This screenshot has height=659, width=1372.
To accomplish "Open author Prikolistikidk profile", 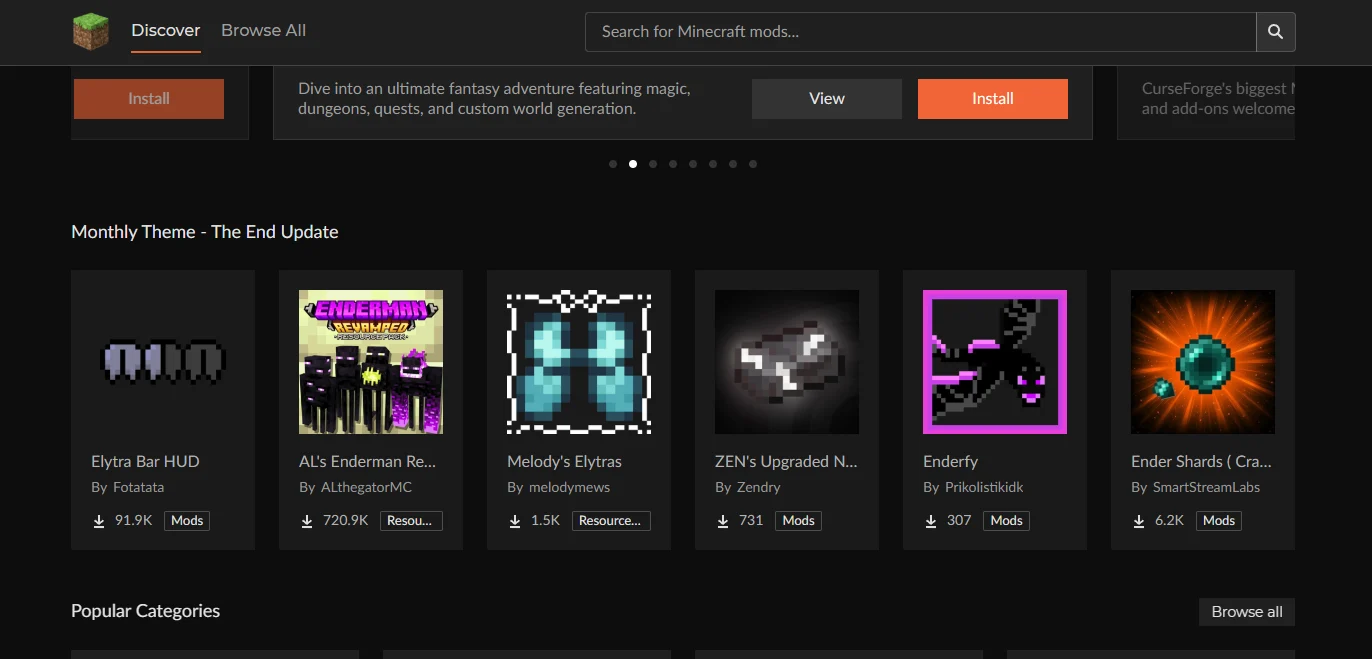I will pos(984,488).
